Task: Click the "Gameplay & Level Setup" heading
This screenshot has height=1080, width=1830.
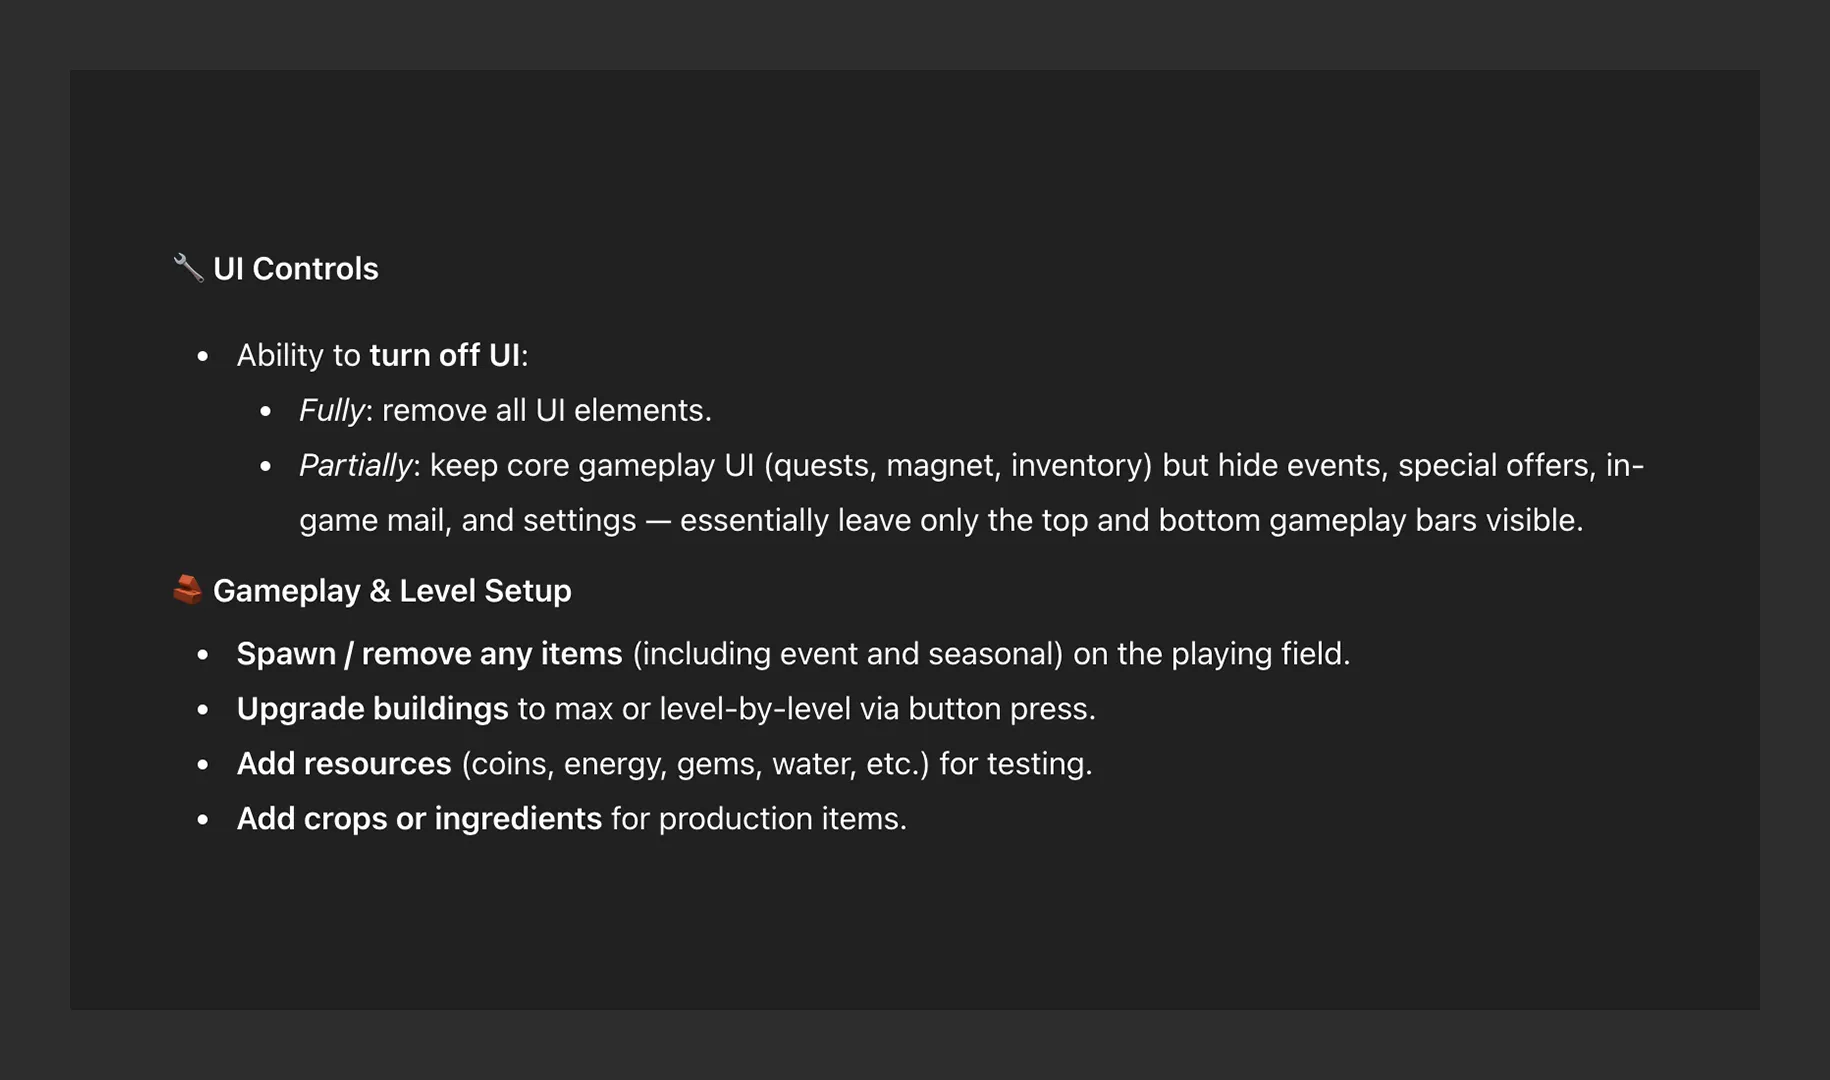Action: click(392, 591)
